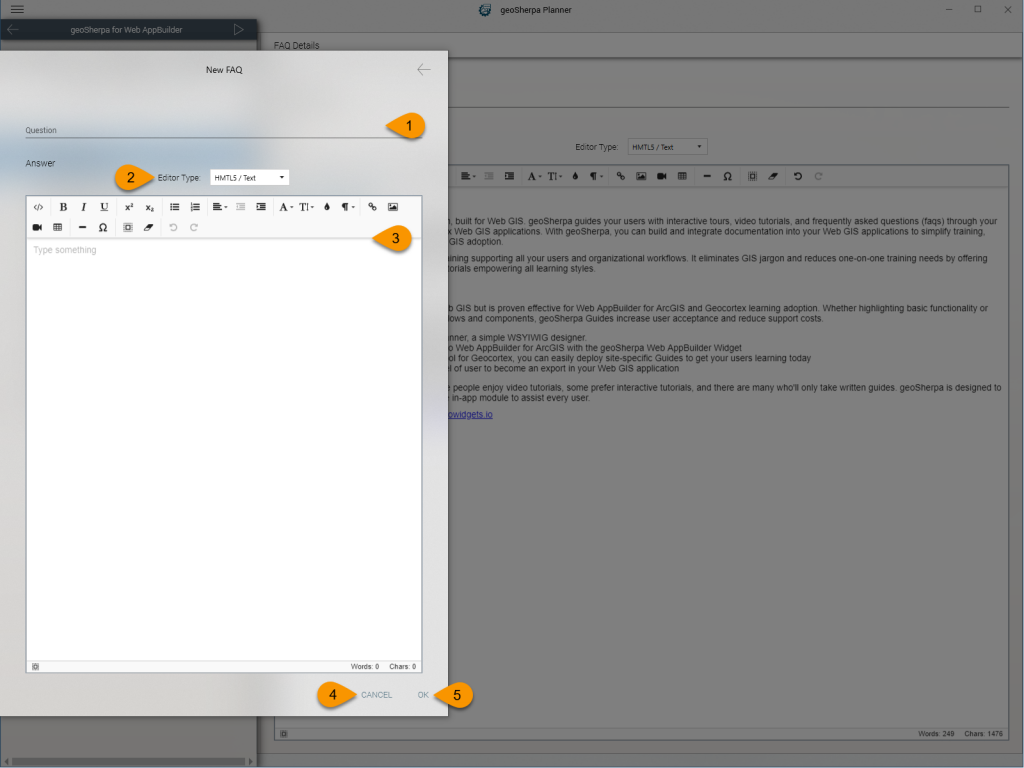Insert a link using the FAQ Details toolbar
This screenshot has height=768, width=1024.
(620, 176)
